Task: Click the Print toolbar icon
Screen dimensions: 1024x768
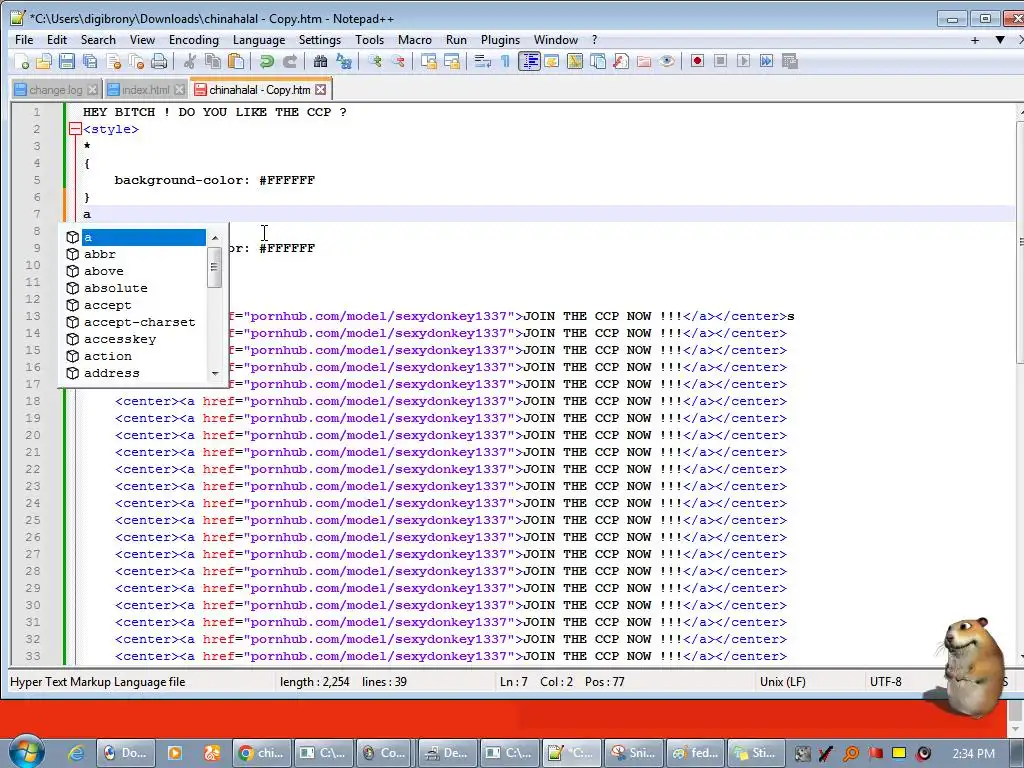Action: 159,61
